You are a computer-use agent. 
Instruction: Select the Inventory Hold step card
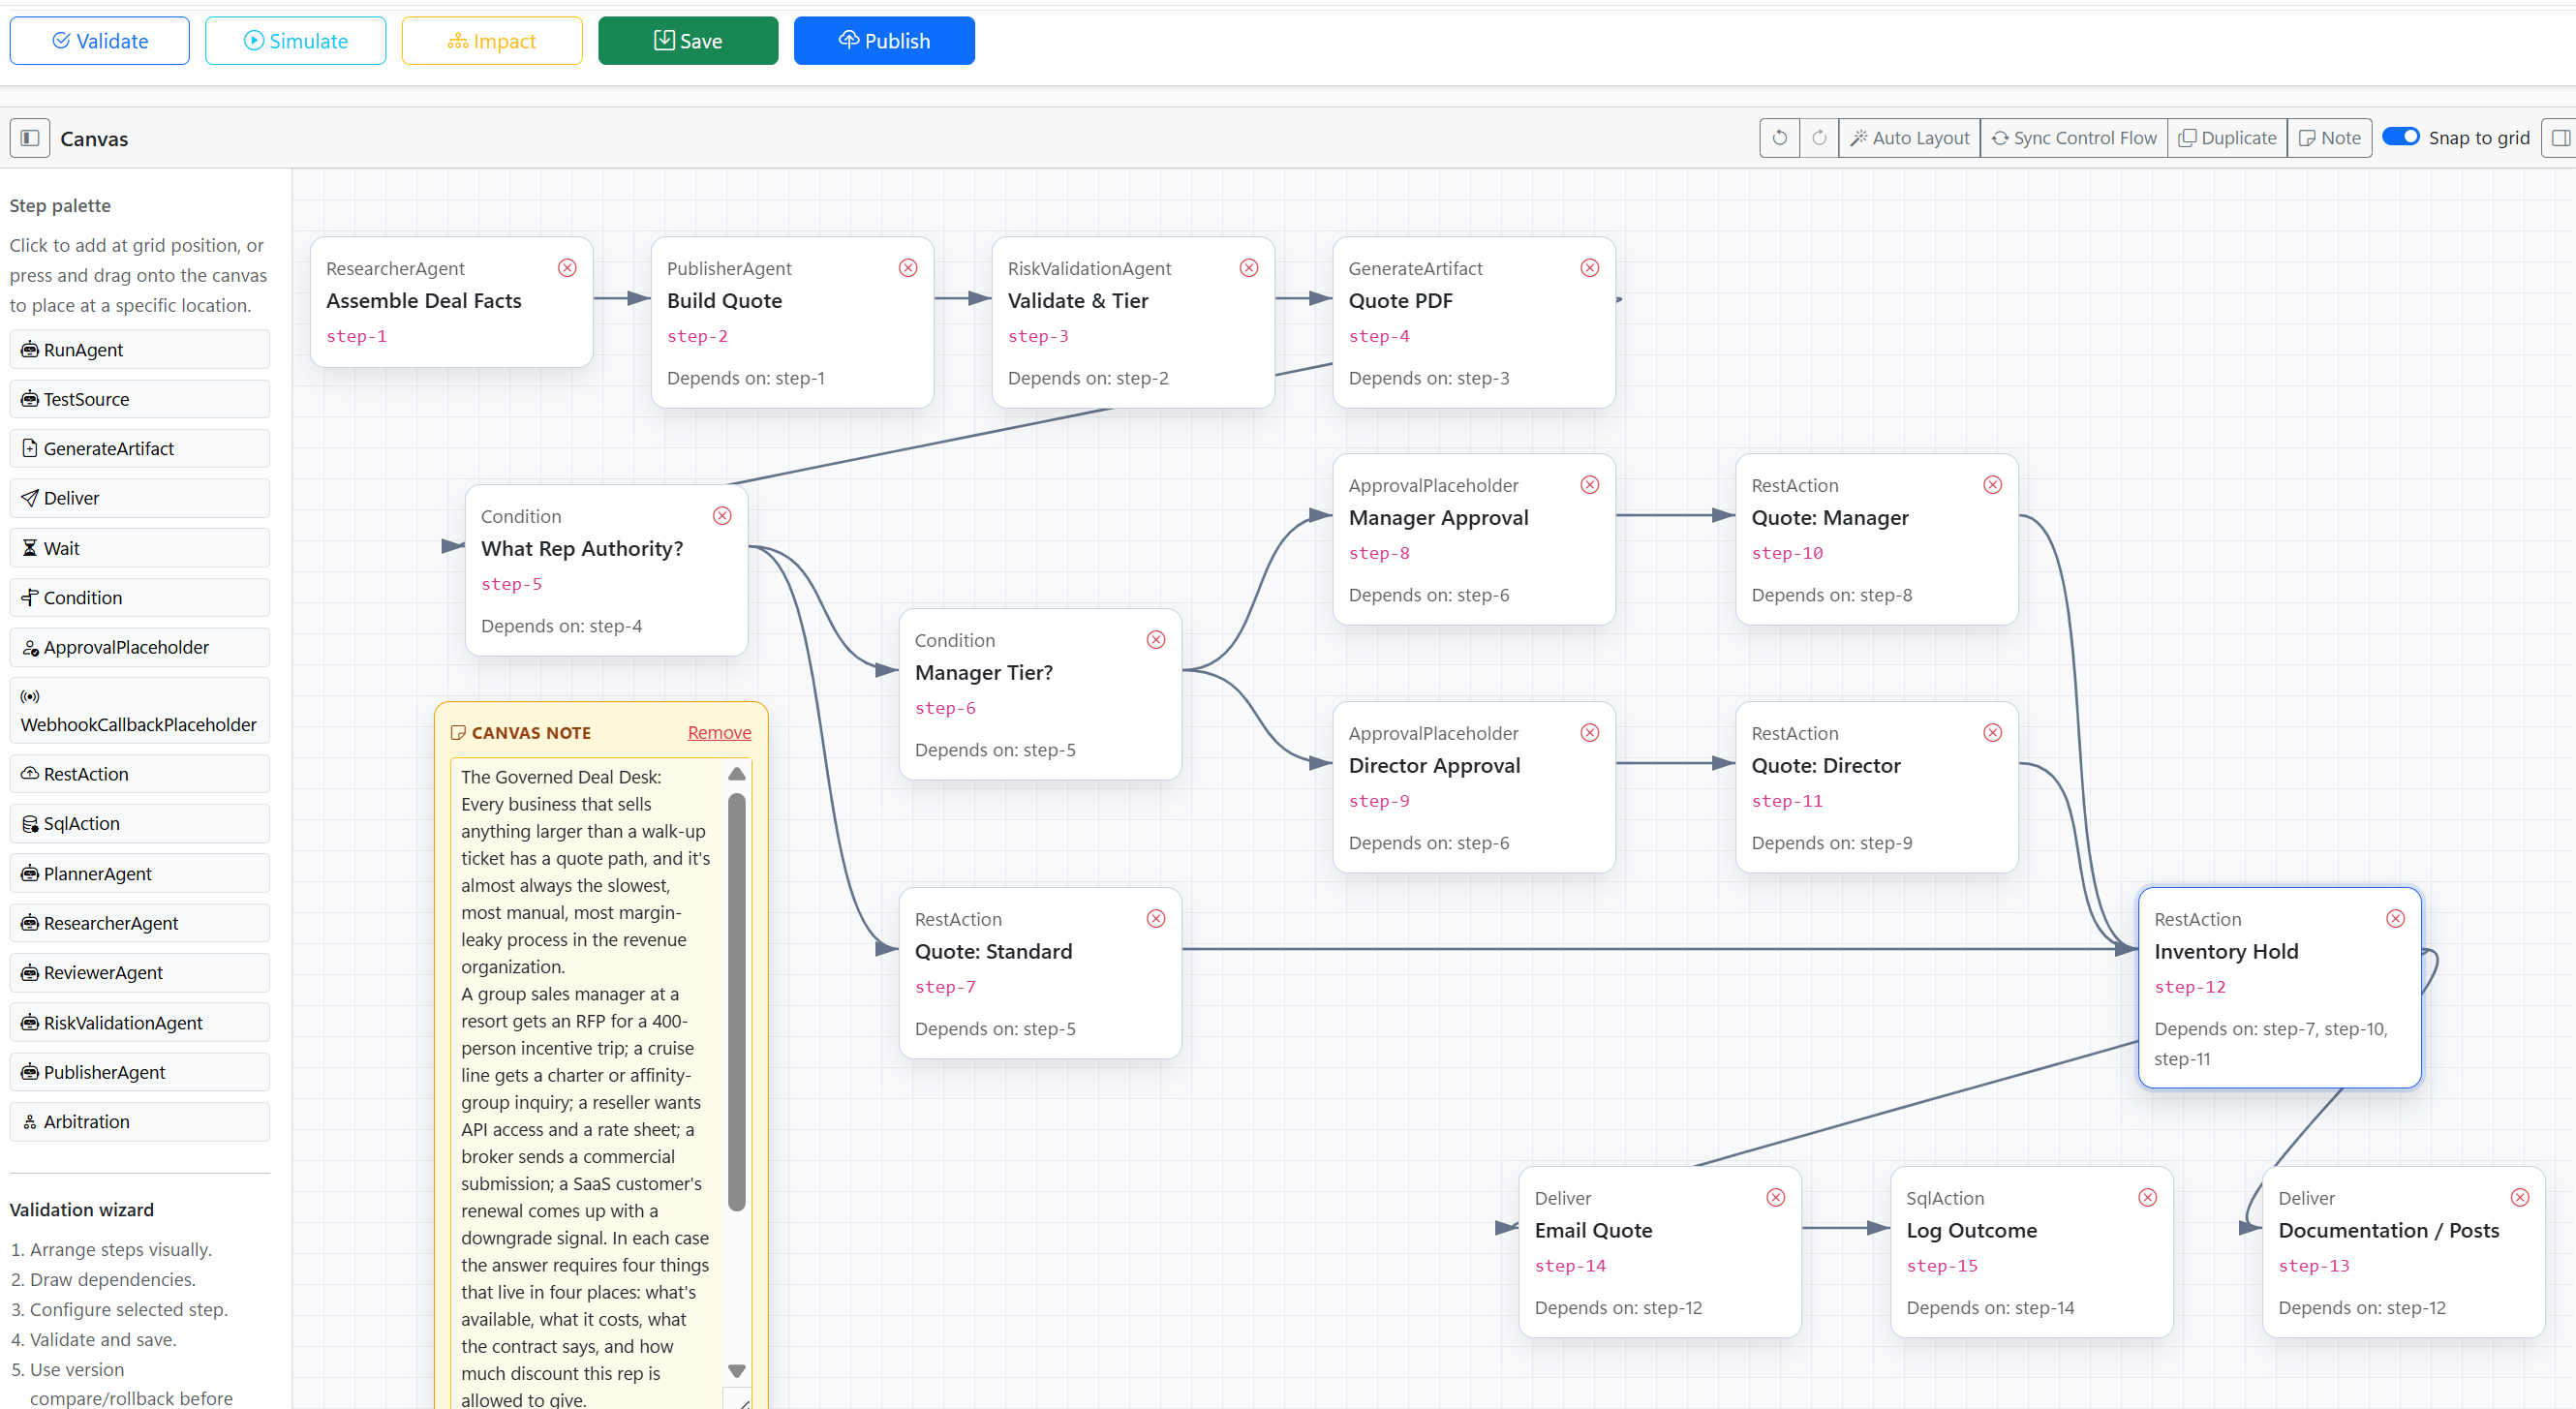[x=2279, y=988]
